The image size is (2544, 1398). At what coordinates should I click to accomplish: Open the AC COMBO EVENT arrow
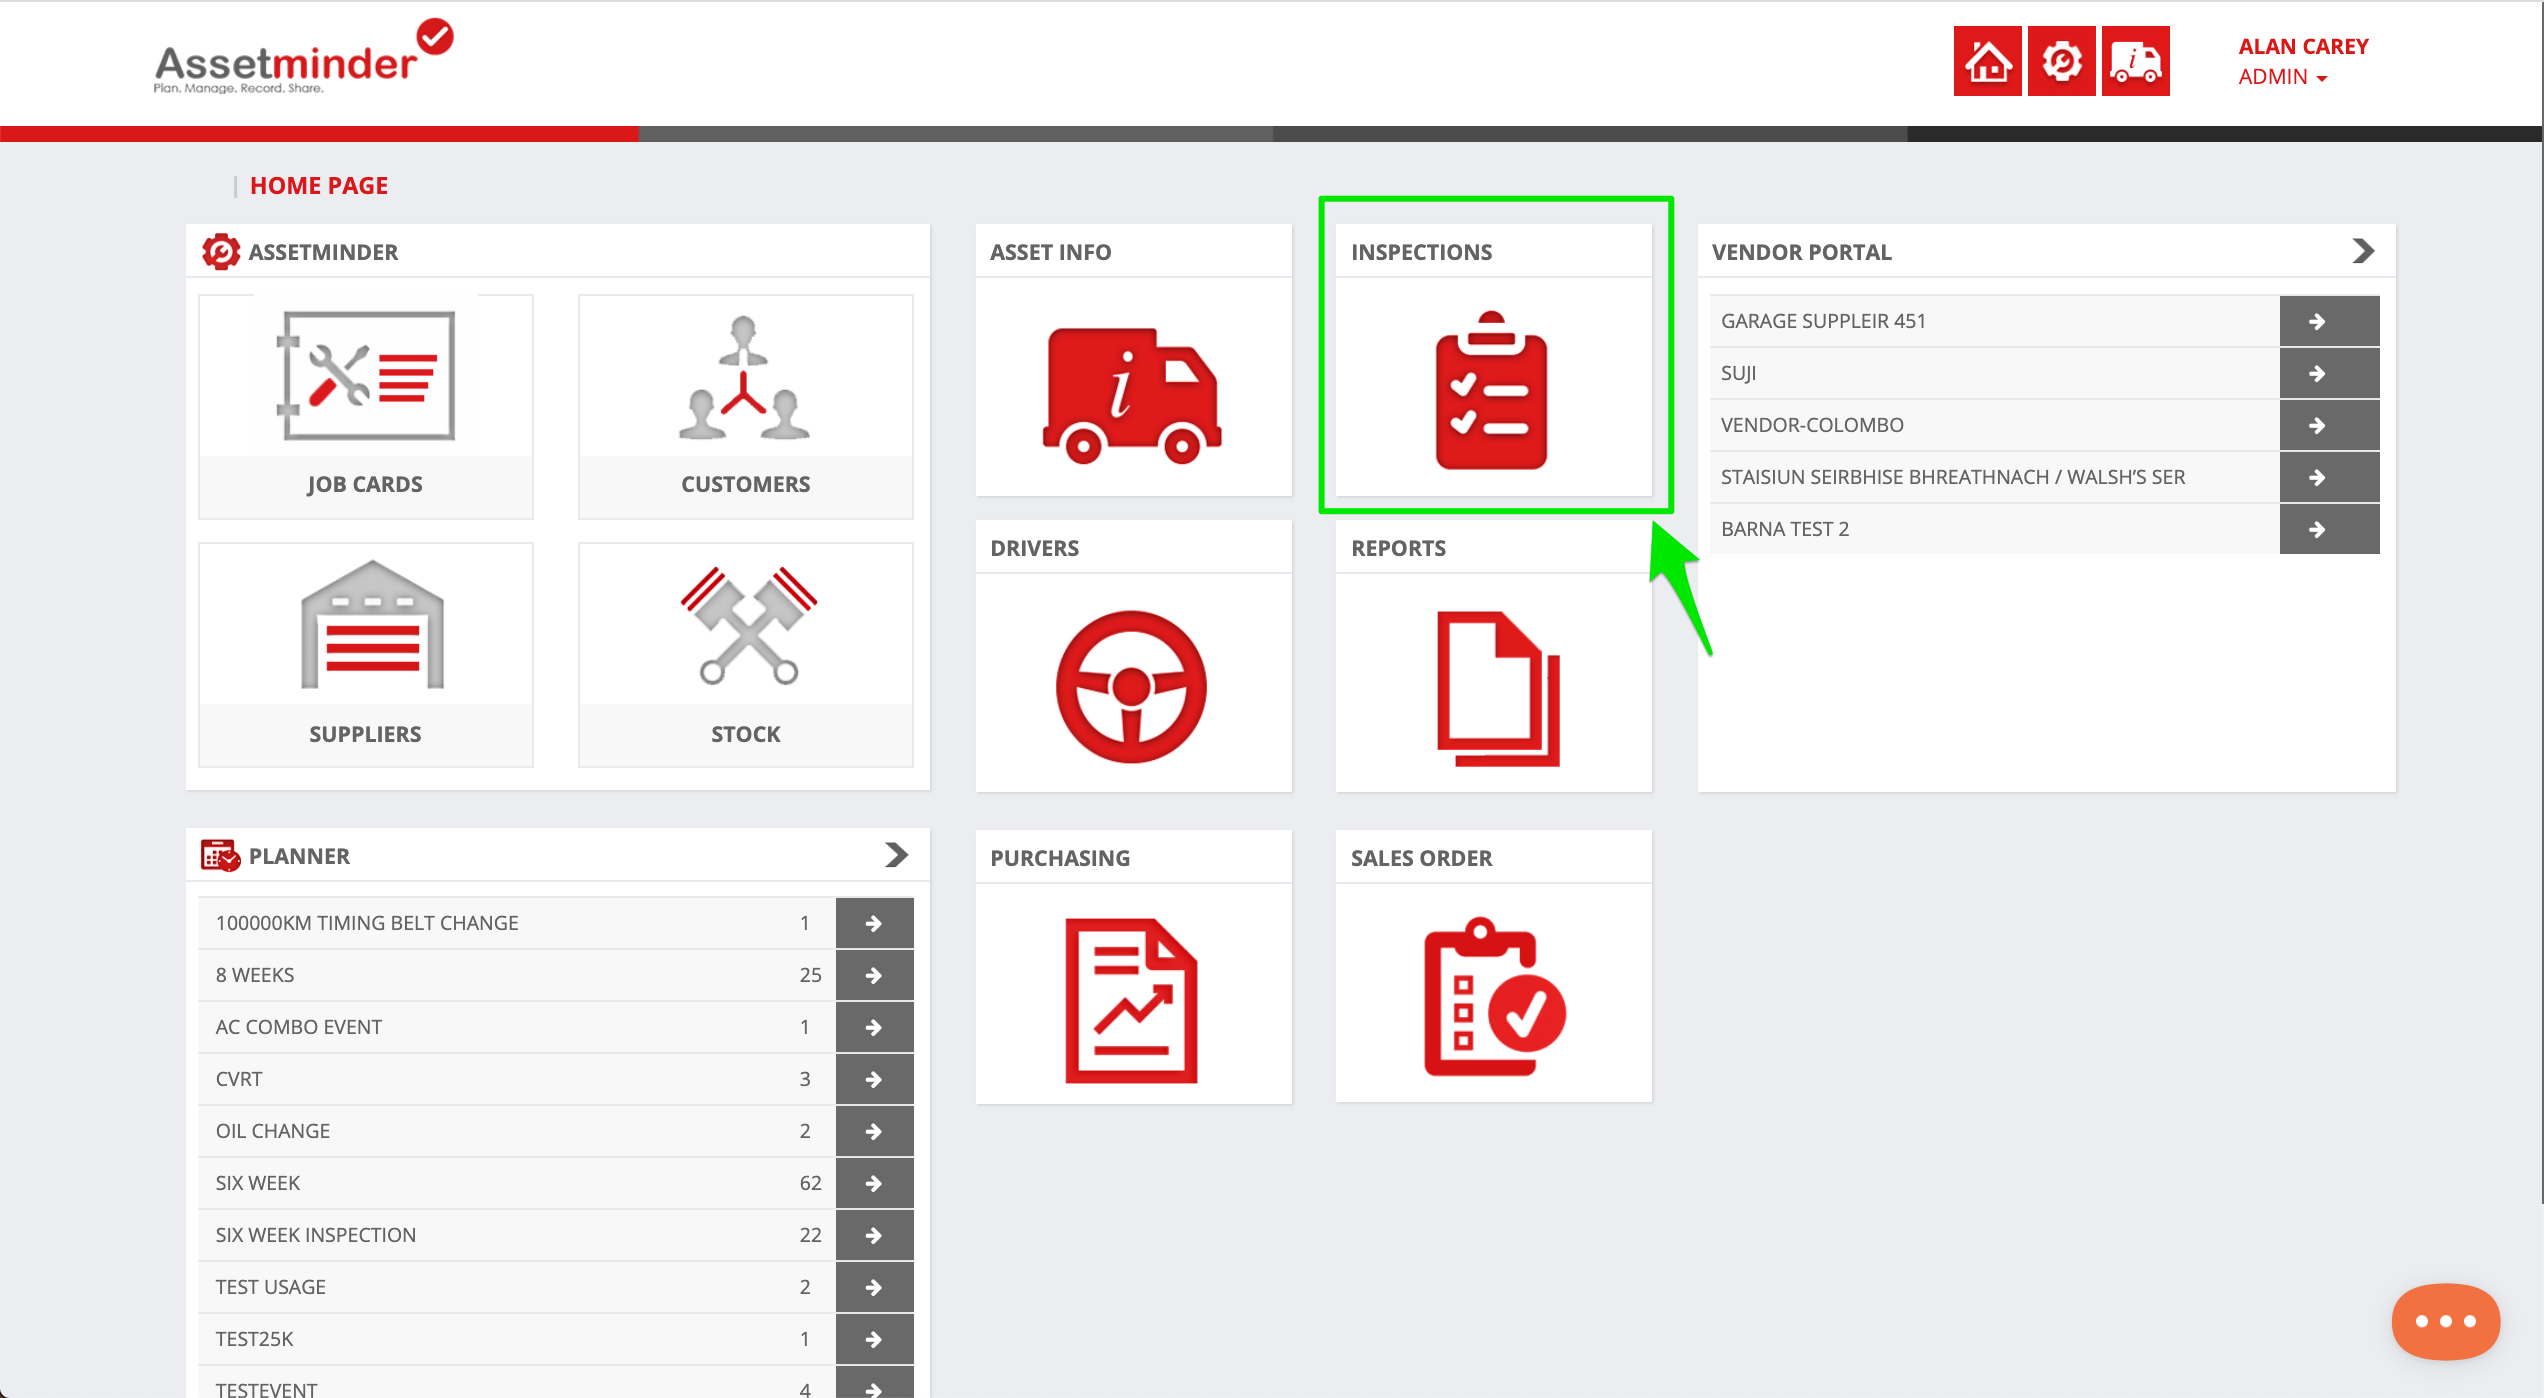click(874, 1027)
